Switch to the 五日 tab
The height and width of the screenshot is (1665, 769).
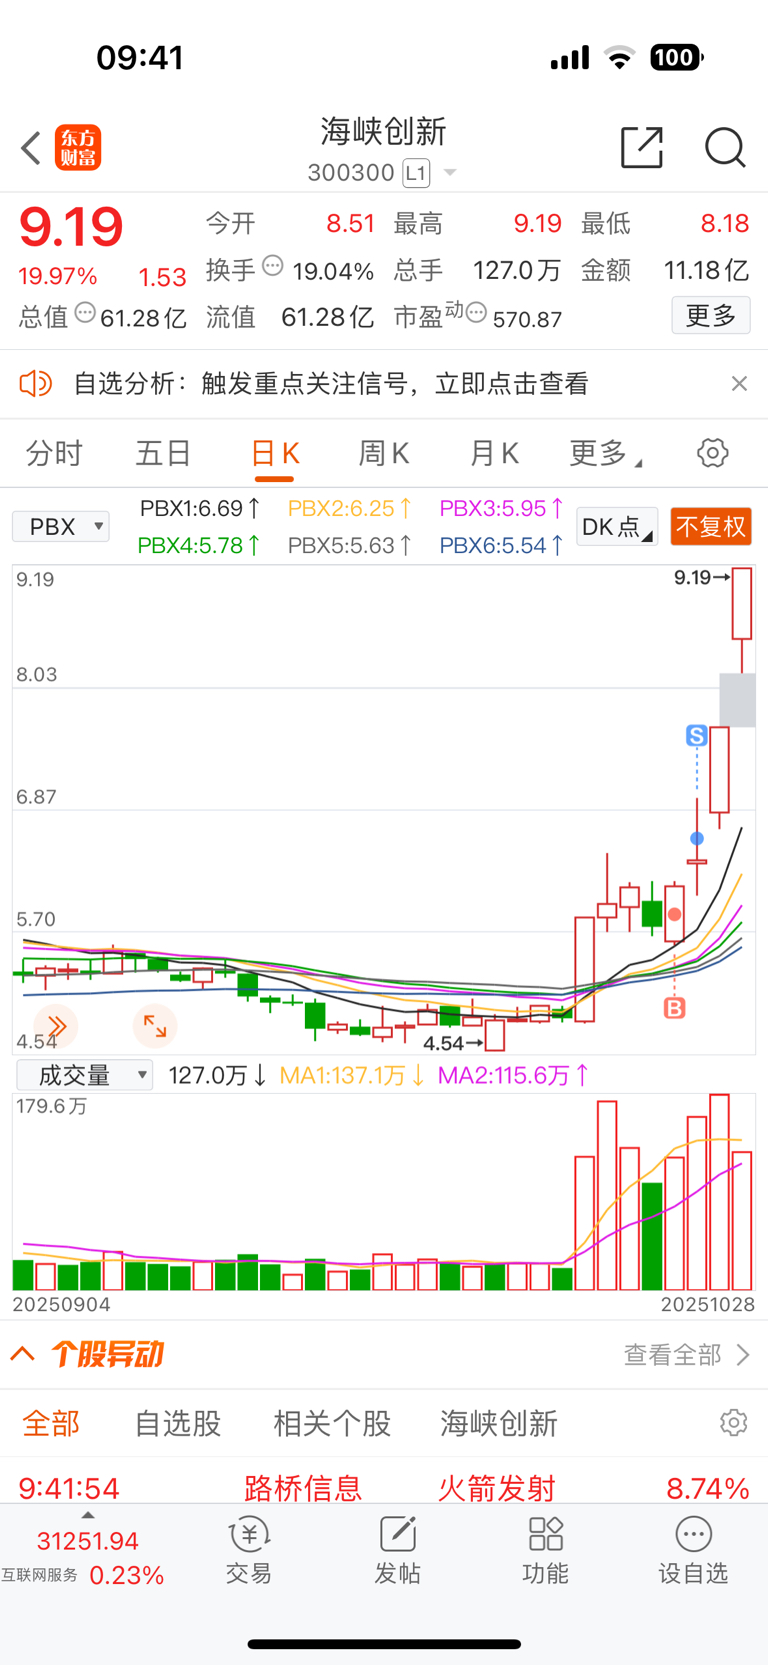click(164, 454)
